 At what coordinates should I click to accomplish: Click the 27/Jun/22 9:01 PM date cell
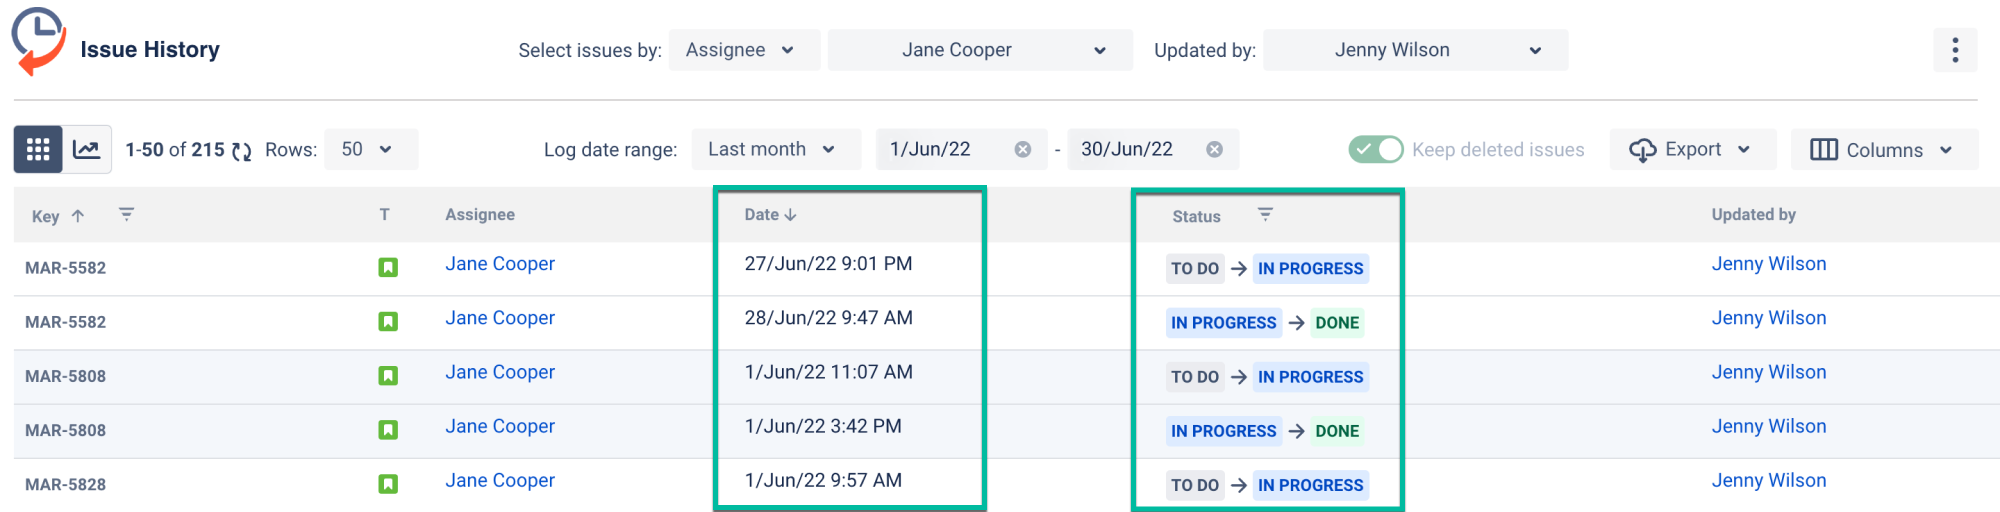point(828,264)
